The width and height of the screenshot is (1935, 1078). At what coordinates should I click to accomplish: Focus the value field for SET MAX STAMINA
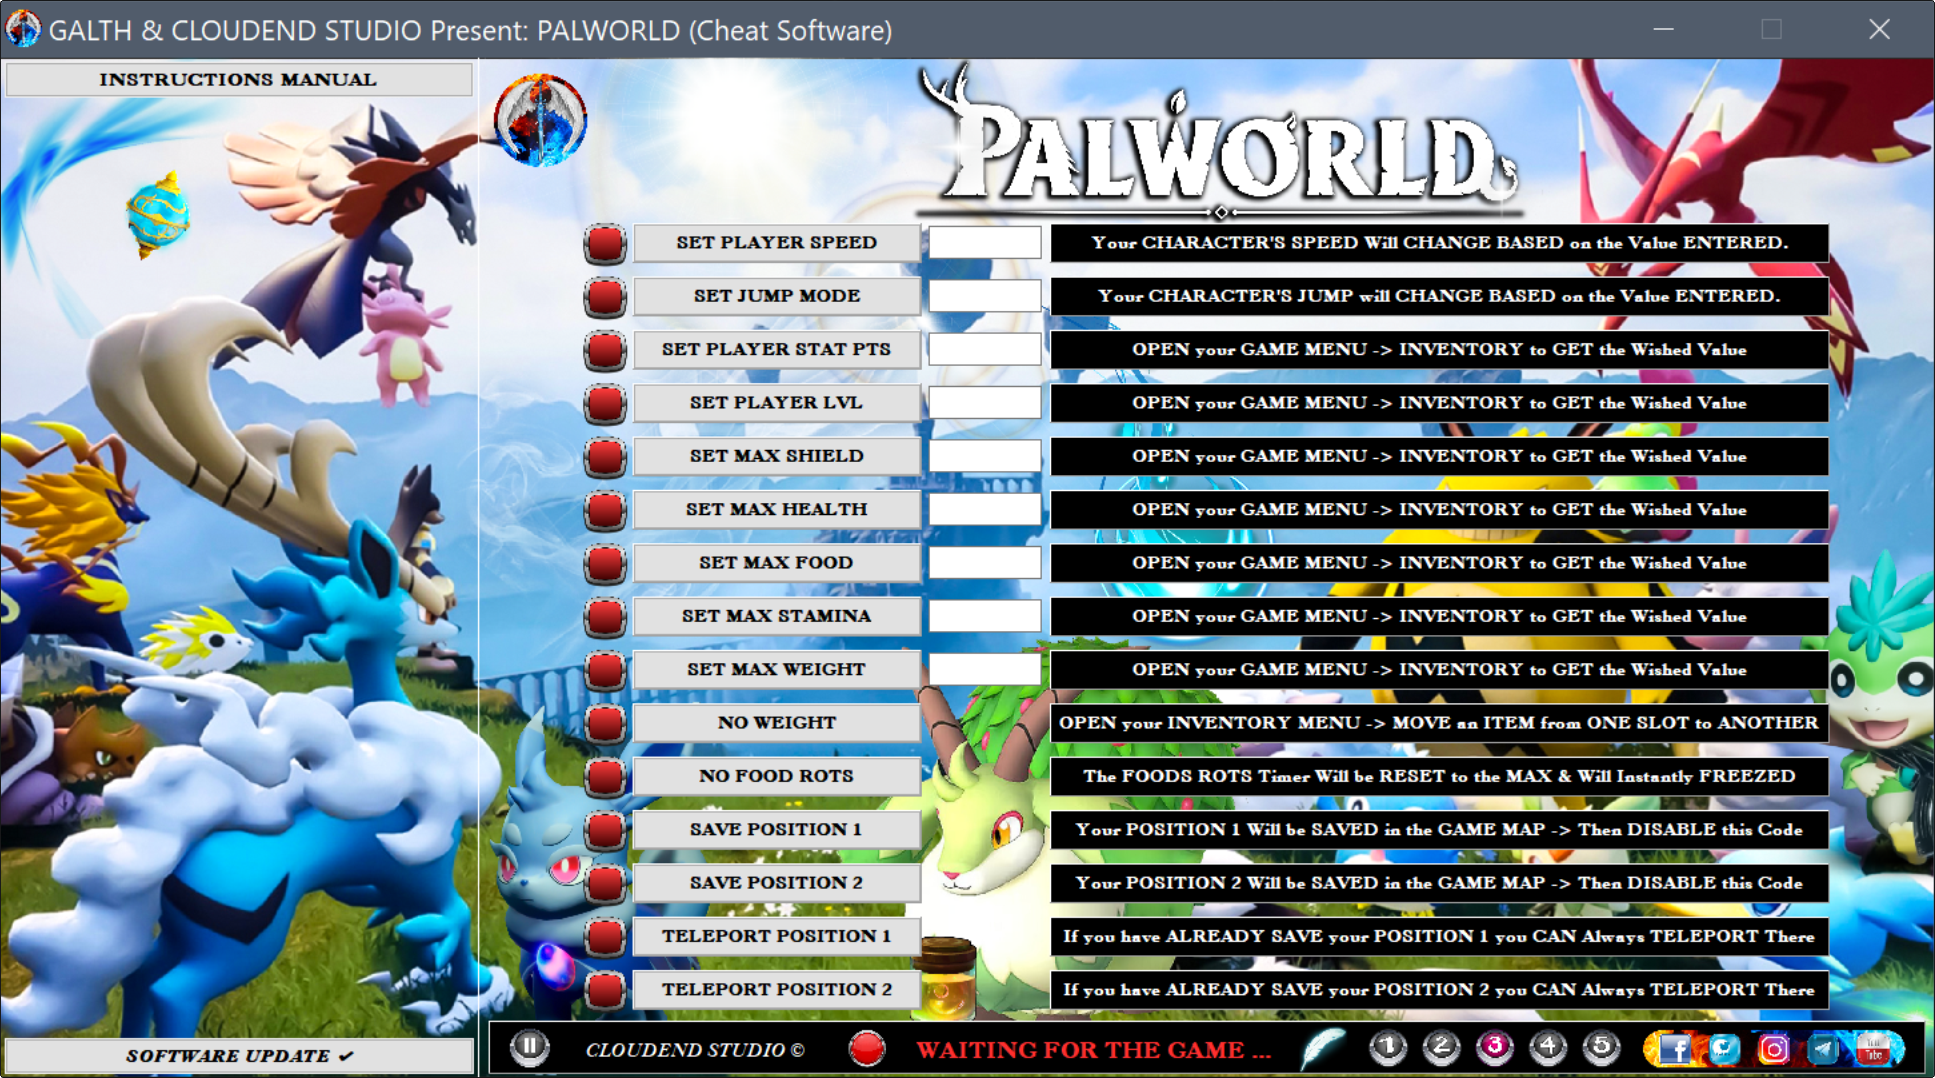985,616
